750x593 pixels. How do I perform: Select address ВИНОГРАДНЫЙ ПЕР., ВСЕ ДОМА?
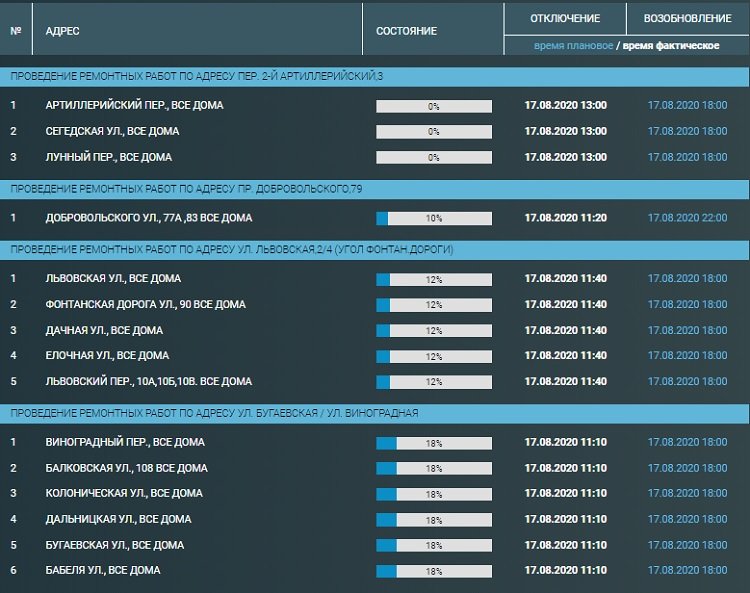(x=125, y=442)
